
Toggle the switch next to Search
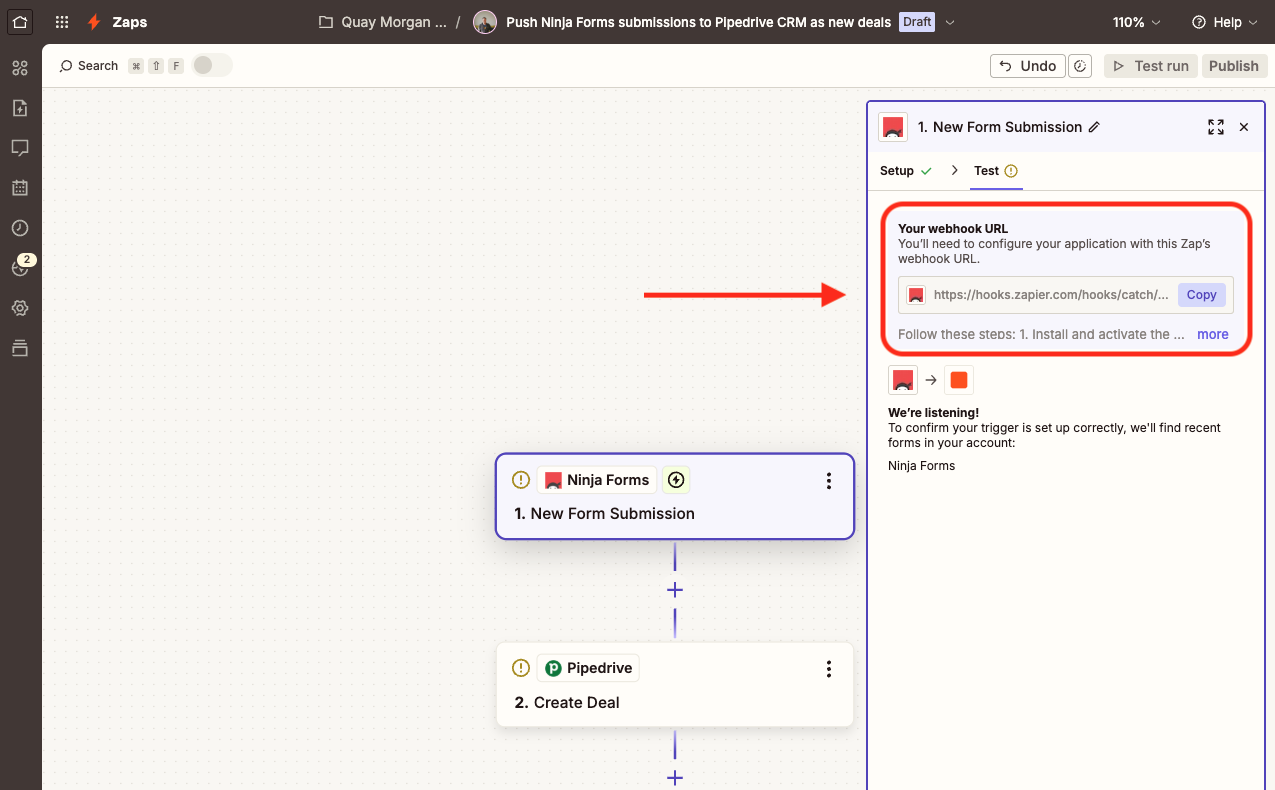(212, 65)
